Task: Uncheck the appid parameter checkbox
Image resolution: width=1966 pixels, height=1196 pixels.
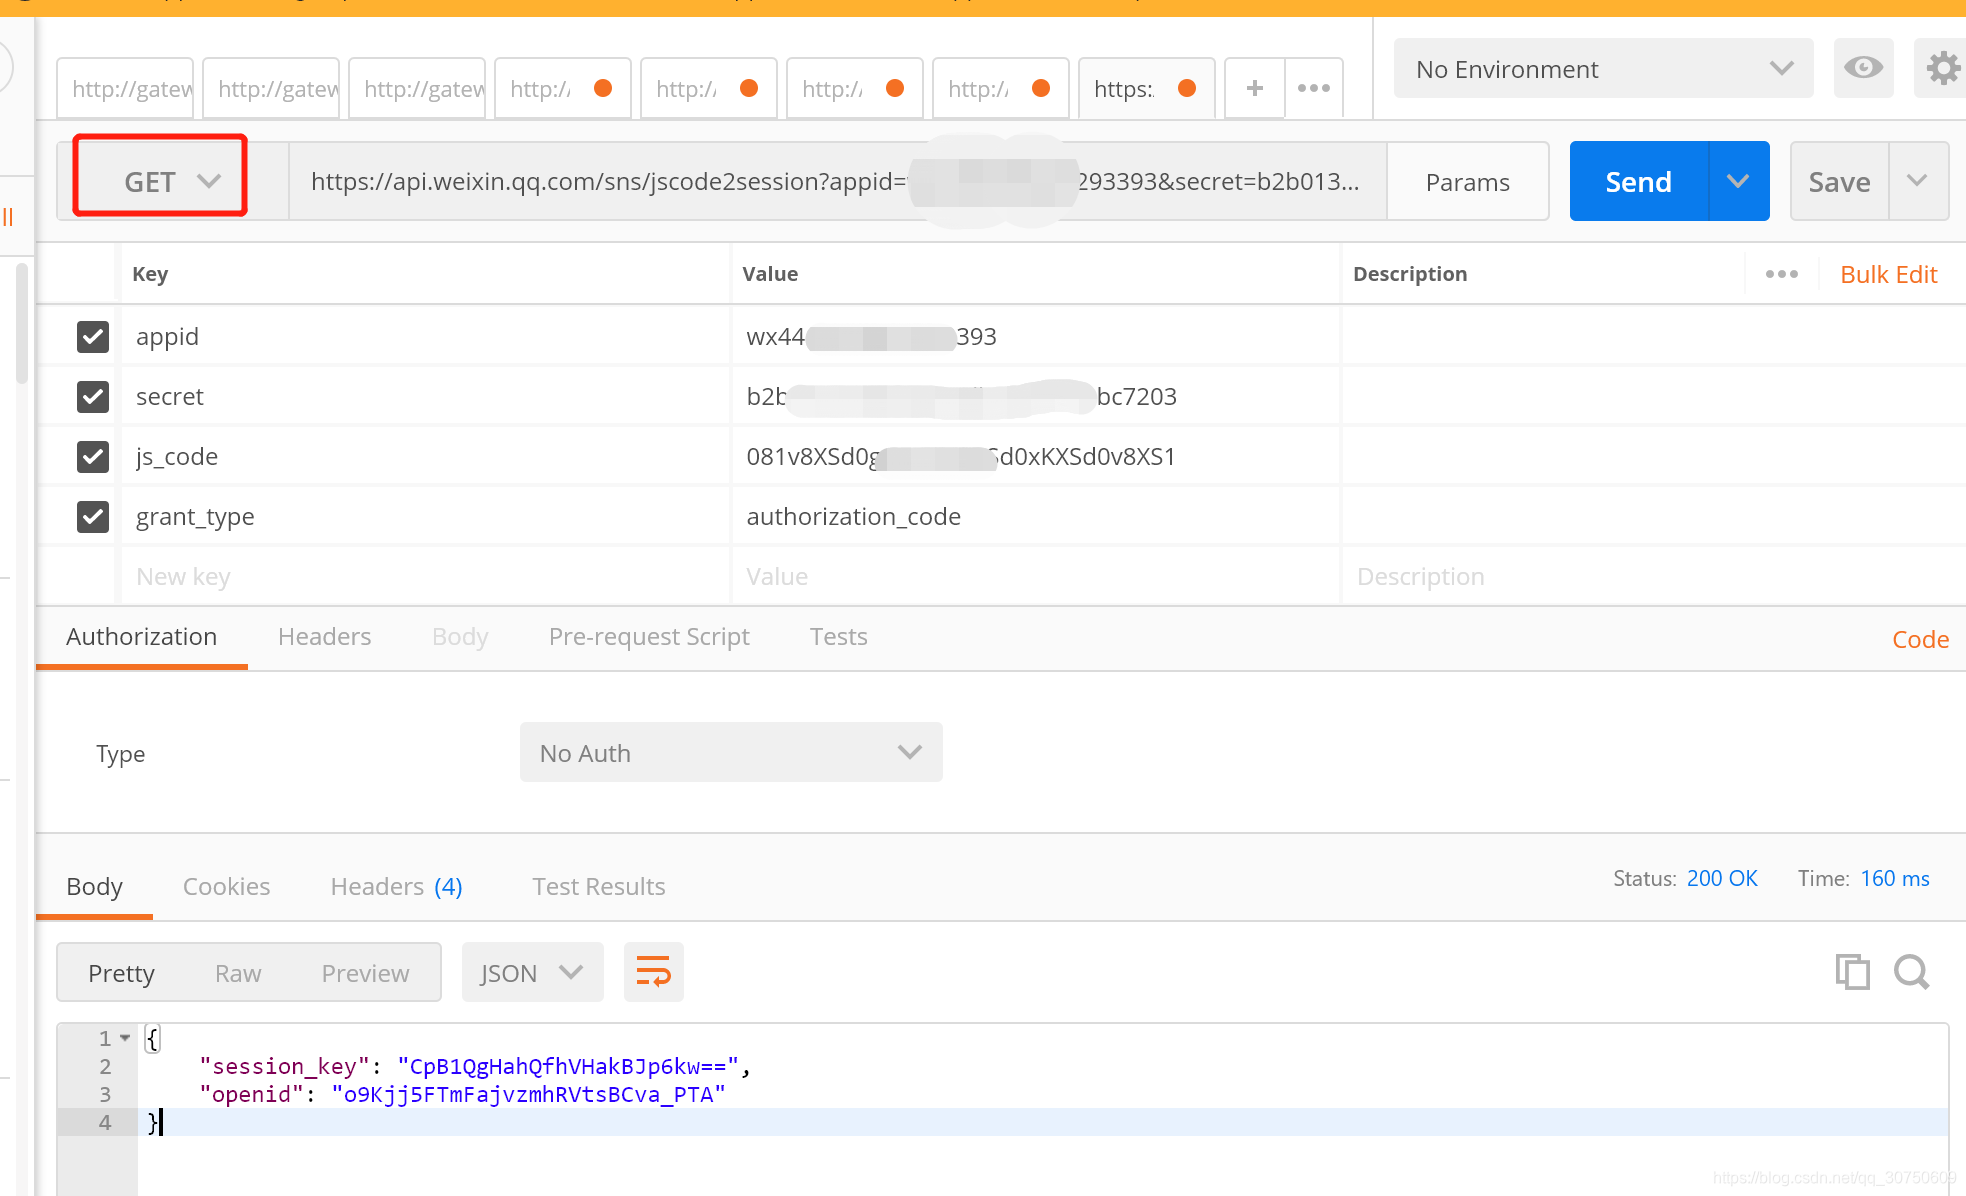Action: pos(93,337)
